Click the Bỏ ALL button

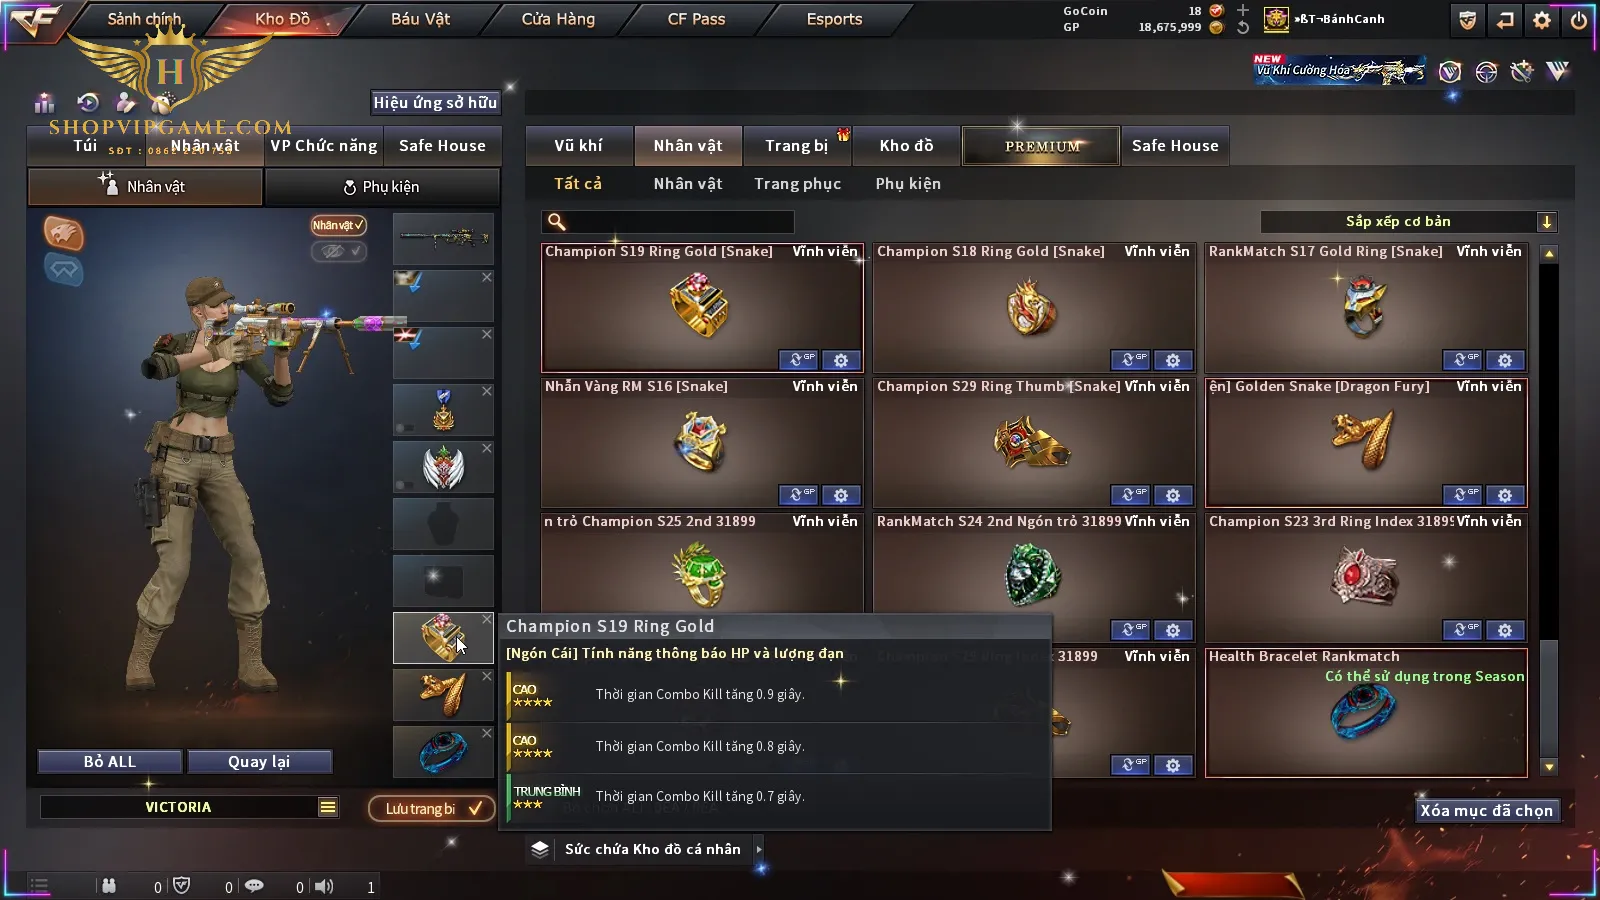110,762
